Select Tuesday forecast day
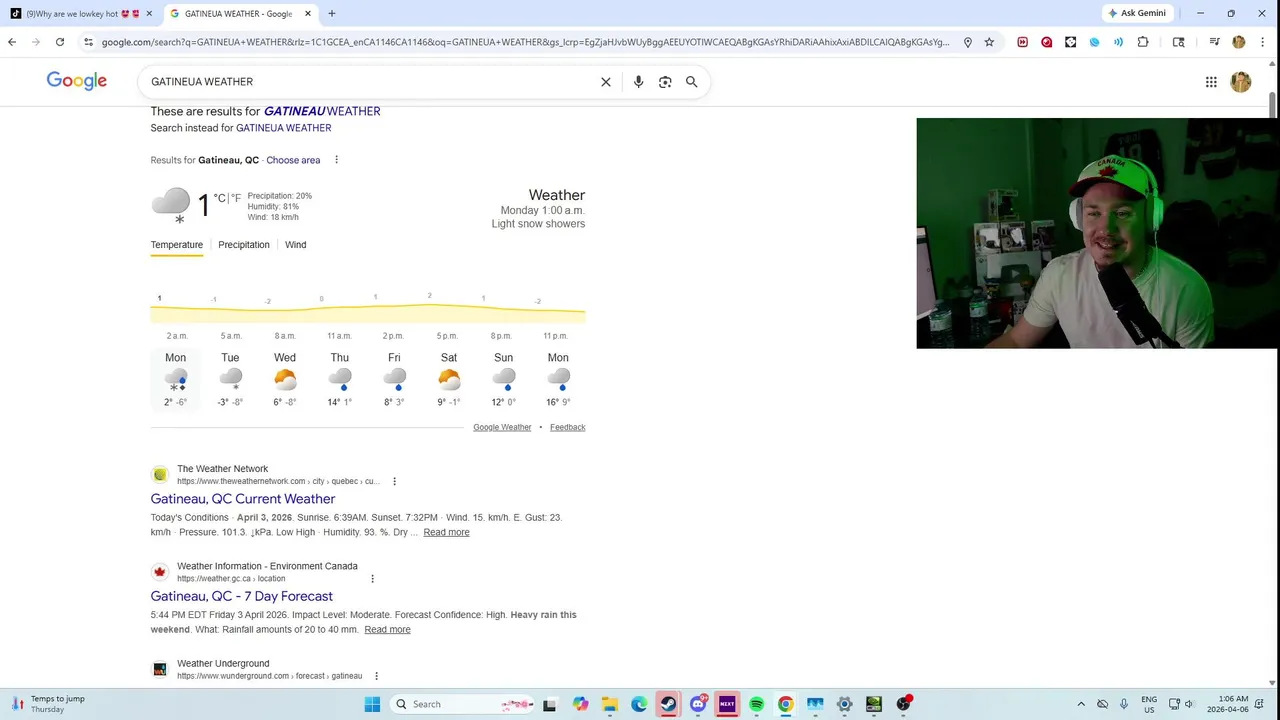Viewport: 1280px width, 720px height. point(230,380)
